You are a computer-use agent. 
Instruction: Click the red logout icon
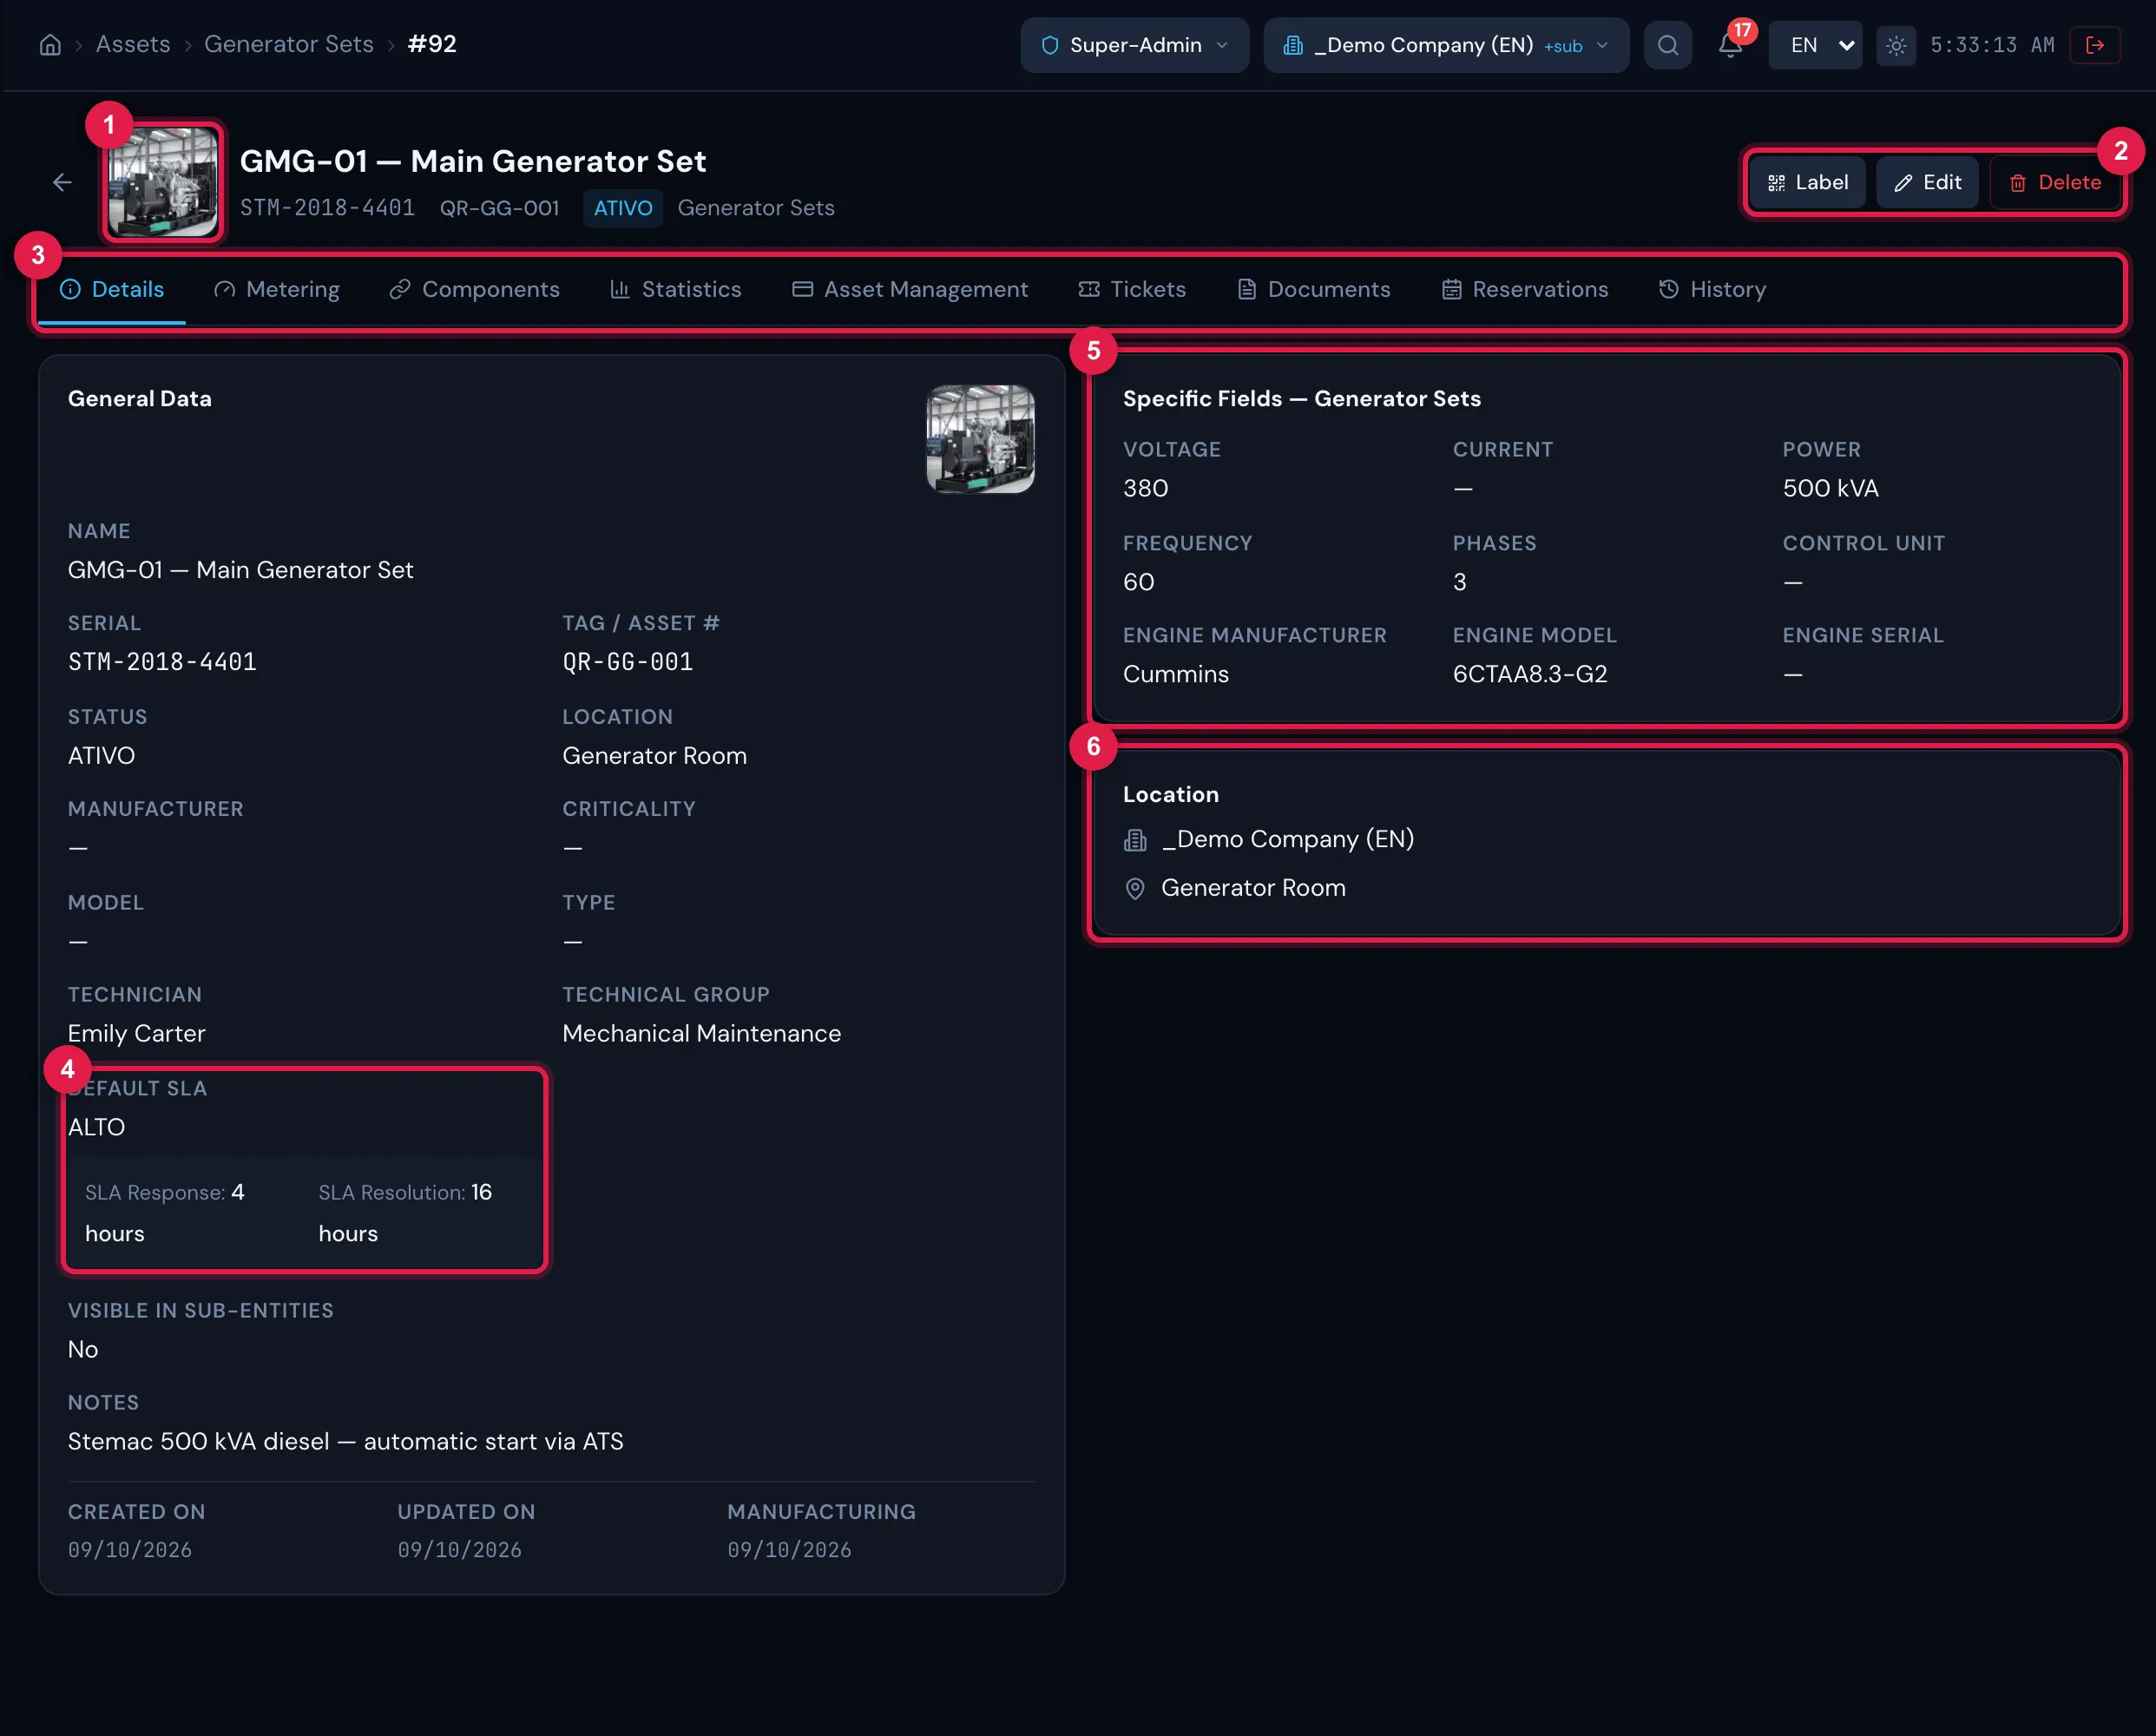pyautogui.click(x=2095, y=45)
